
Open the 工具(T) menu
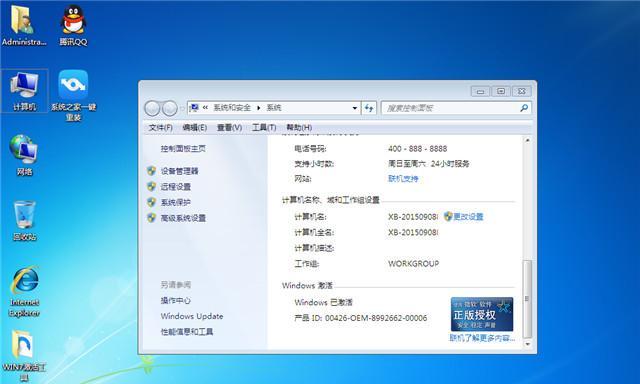pyautogui.click(x=264, y=128)
